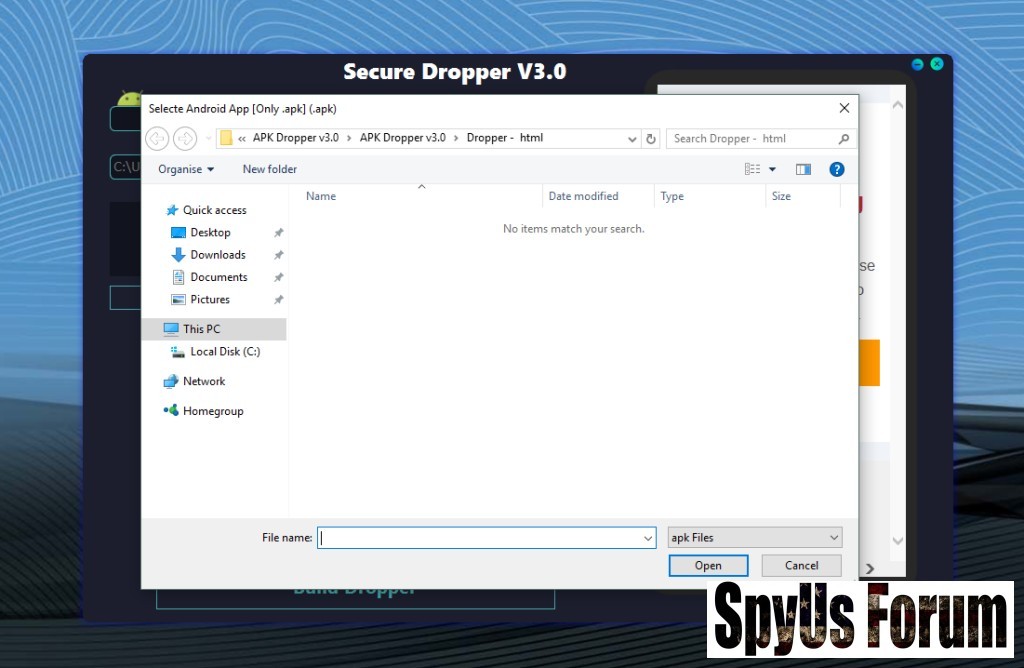Image resolution: width=1024 pixels, height=668 pixels.
Task: Expand the Organise dropdown menu
Action: [x=186, y=169]
